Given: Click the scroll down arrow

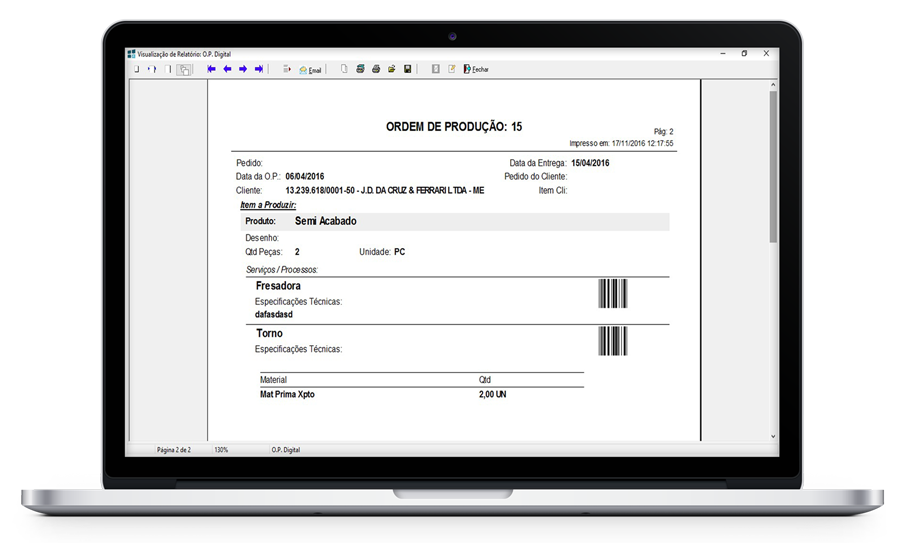Looking at the screenshot, I should [x=773, y=436].
